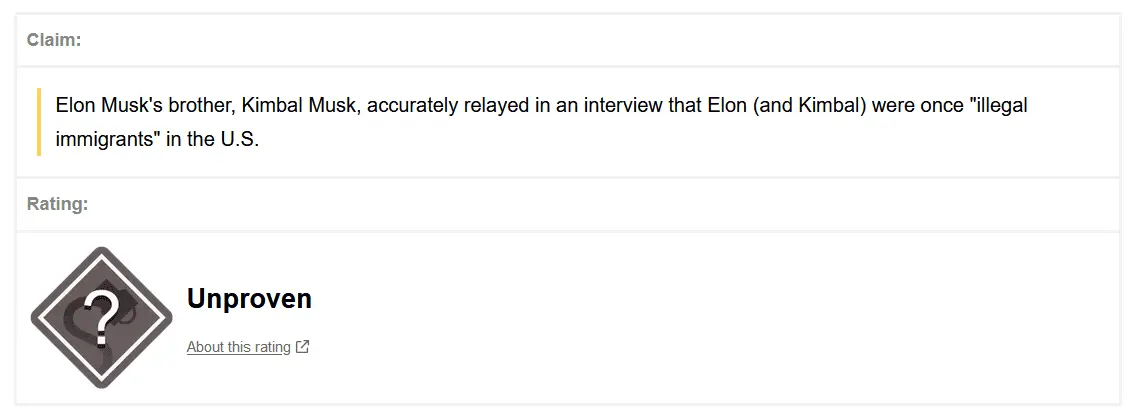This screenshot has height=417, width=1132.
Task: Click the yellow bar beside the claim quote
Action: tap(39, 122)
